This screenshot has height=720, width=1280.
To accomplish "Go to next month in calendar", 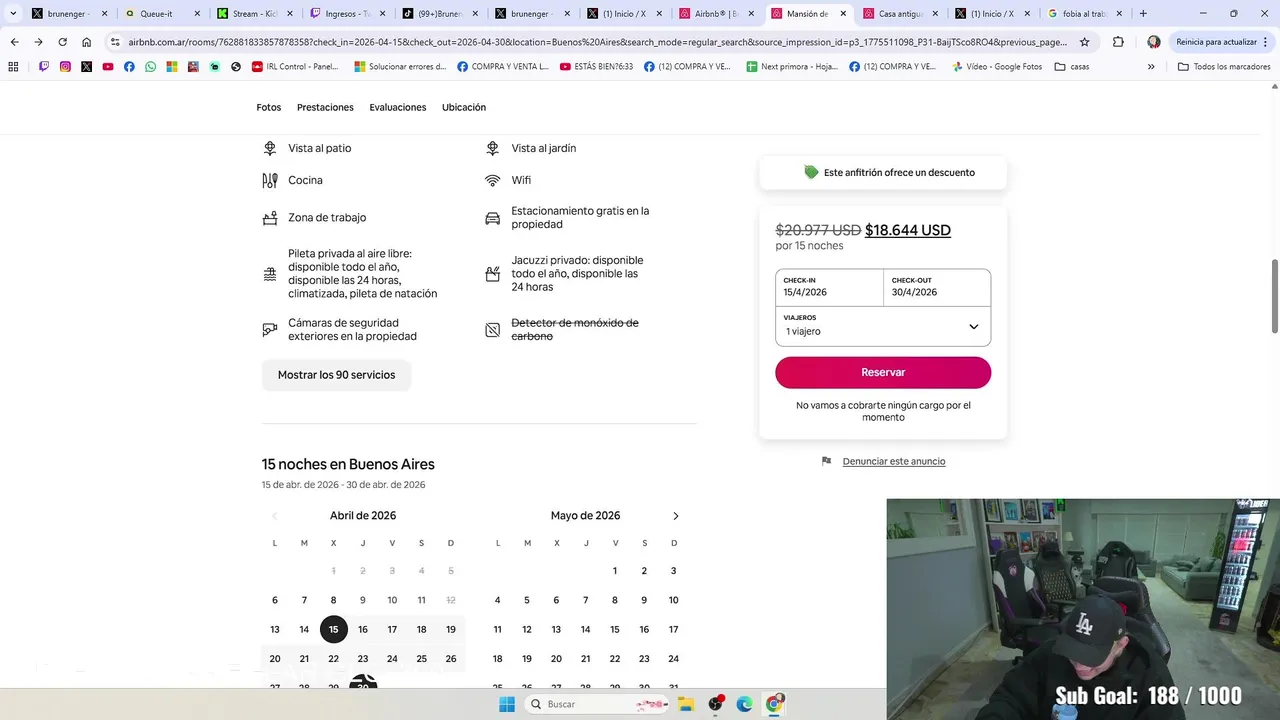I will coord(675,516).
